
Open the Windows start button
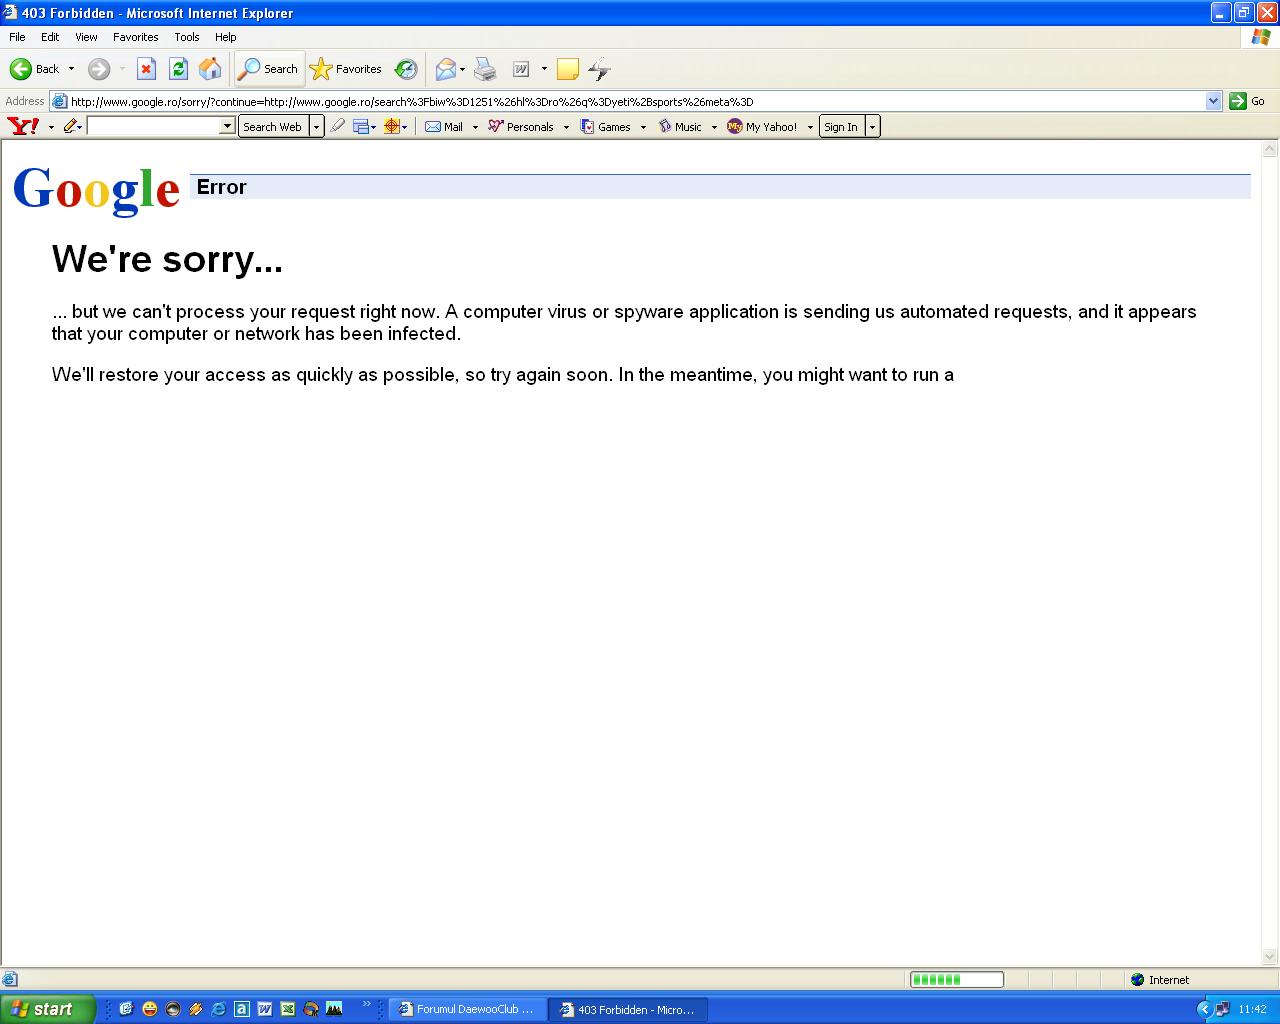coord(47,1009)
